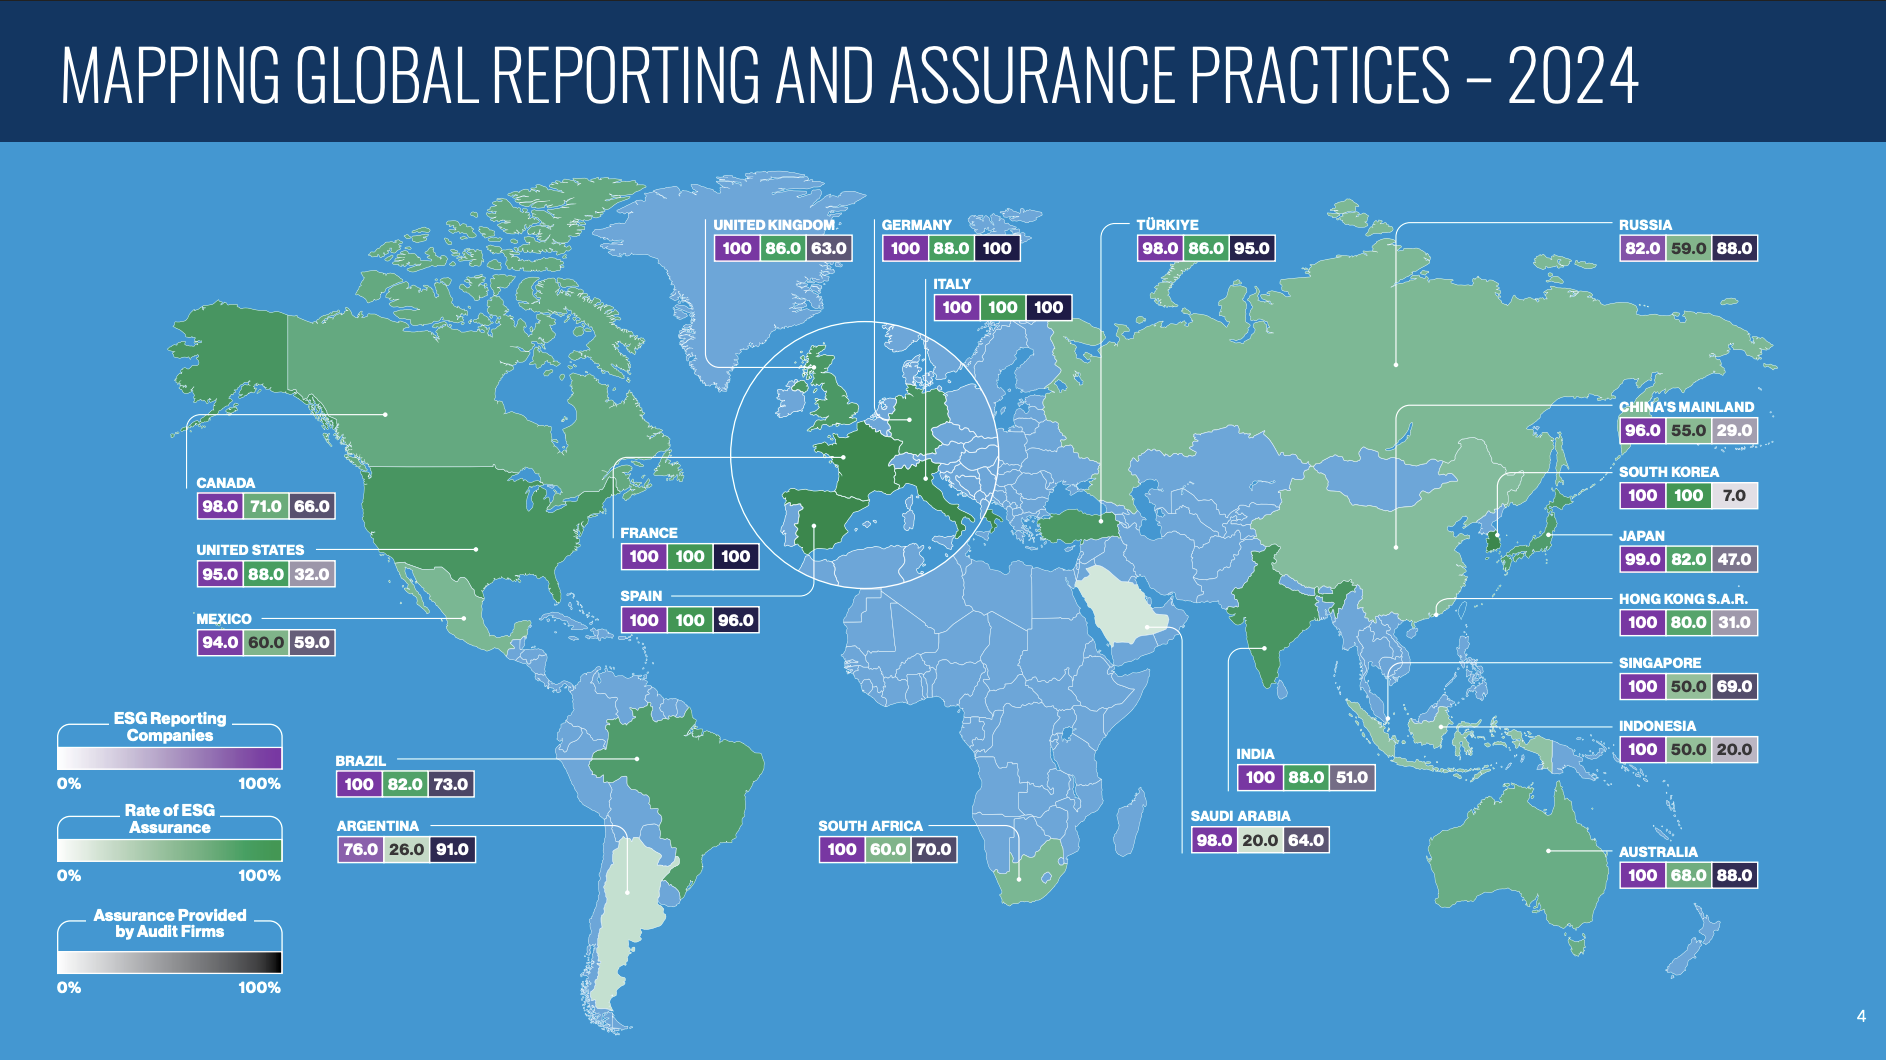Click the Australia 68.0 assurance value
The image size is (1886, 1060).
pyautogui.click(x=1688, y=875)
